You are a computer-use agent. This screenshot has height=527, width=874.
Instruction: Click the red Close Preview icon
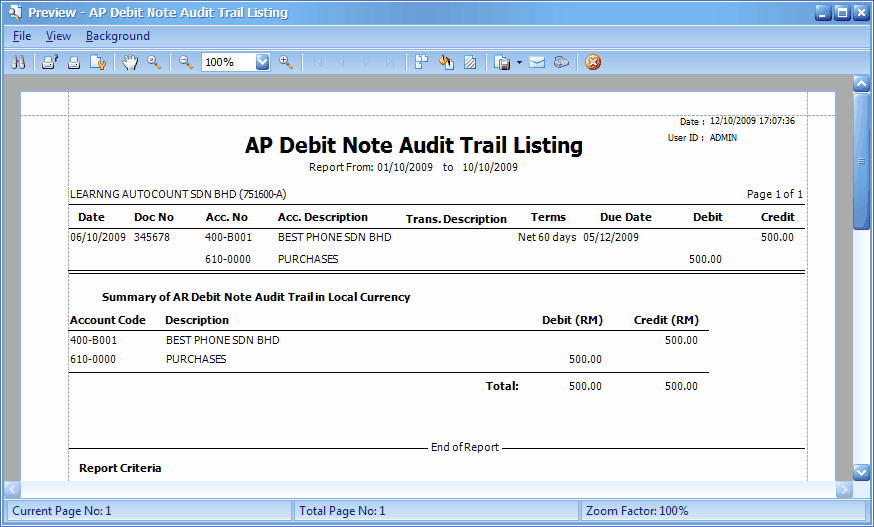click(x=593, y=62)
